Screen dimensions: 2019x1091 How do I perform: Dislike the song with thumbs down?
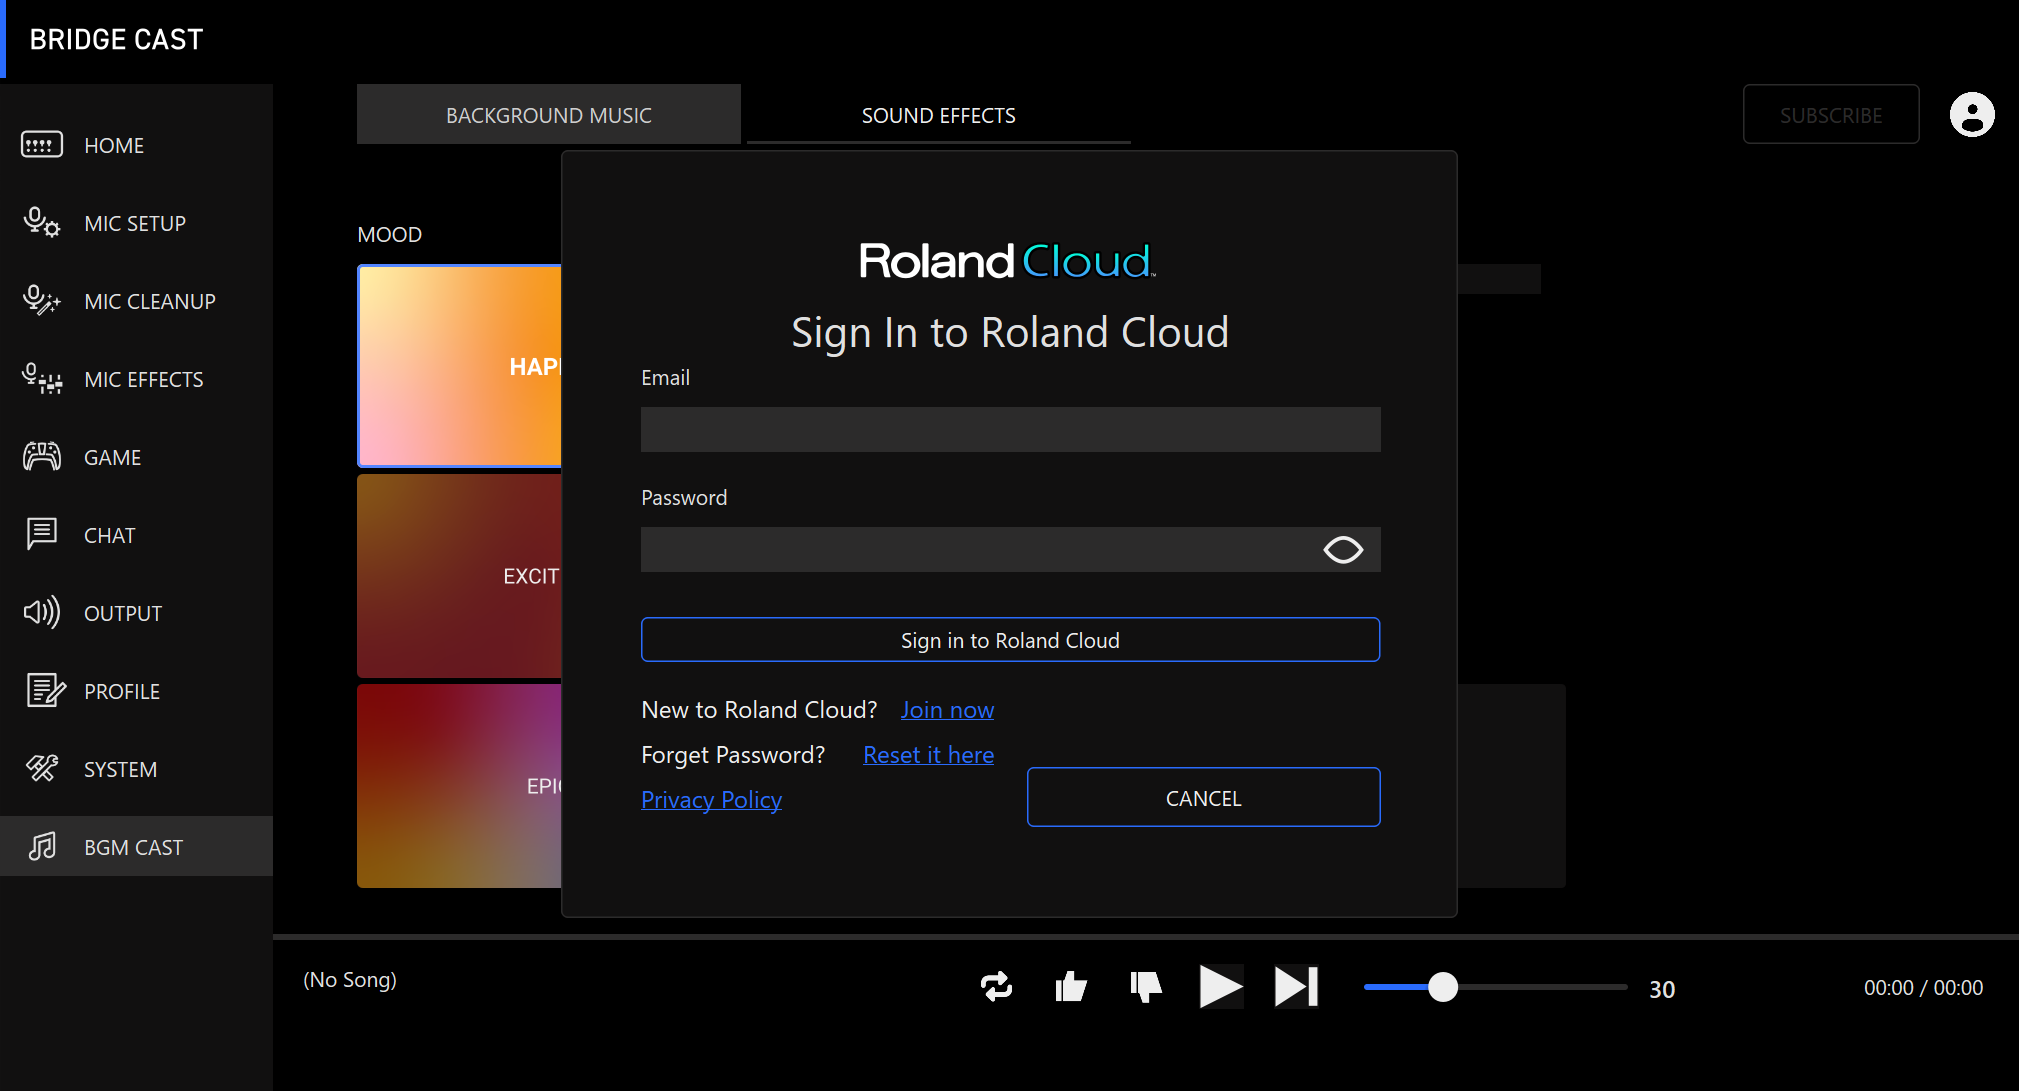[x=1146, y=987]
